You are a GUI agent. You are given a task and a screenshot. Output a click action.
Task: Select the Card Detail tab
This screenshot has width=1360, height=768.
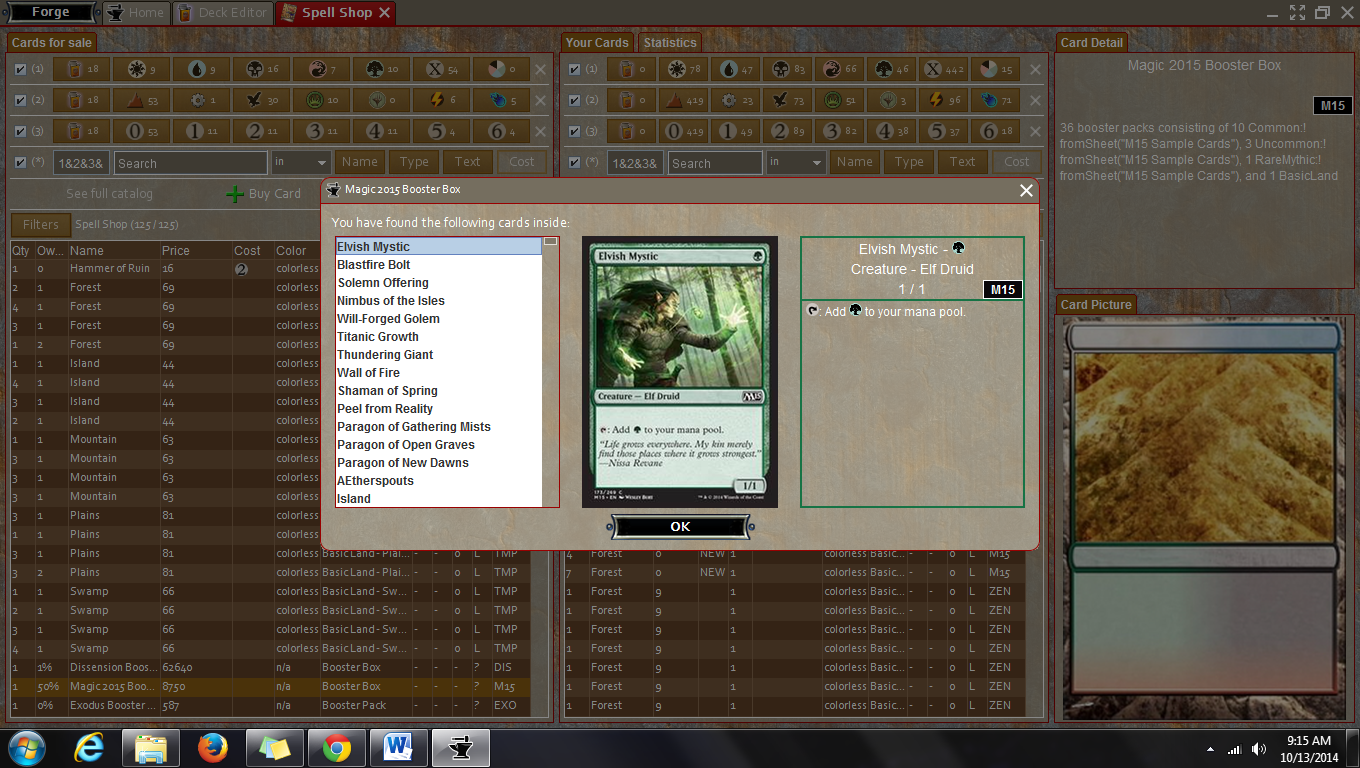coord(1092,42)
